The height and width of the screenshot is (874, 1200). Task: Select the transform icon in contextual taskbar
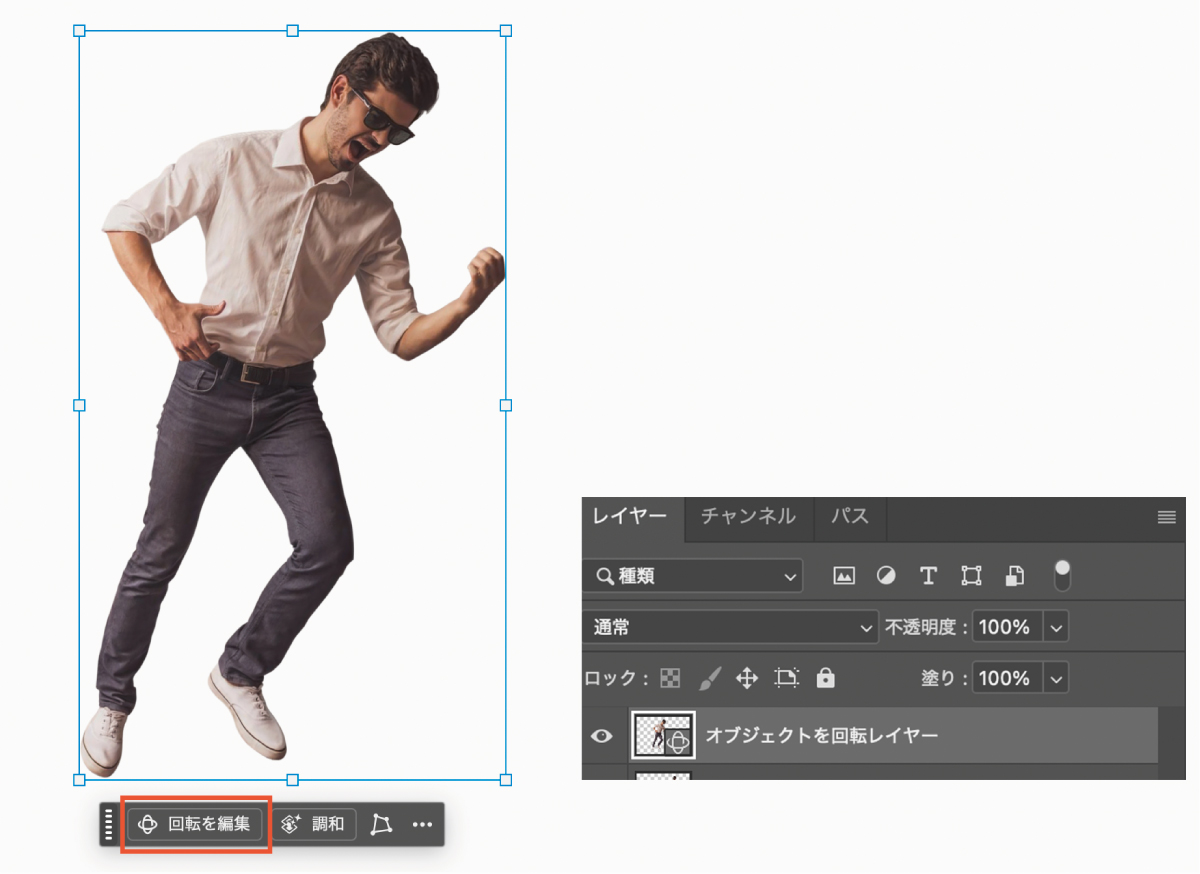point(381,824)
